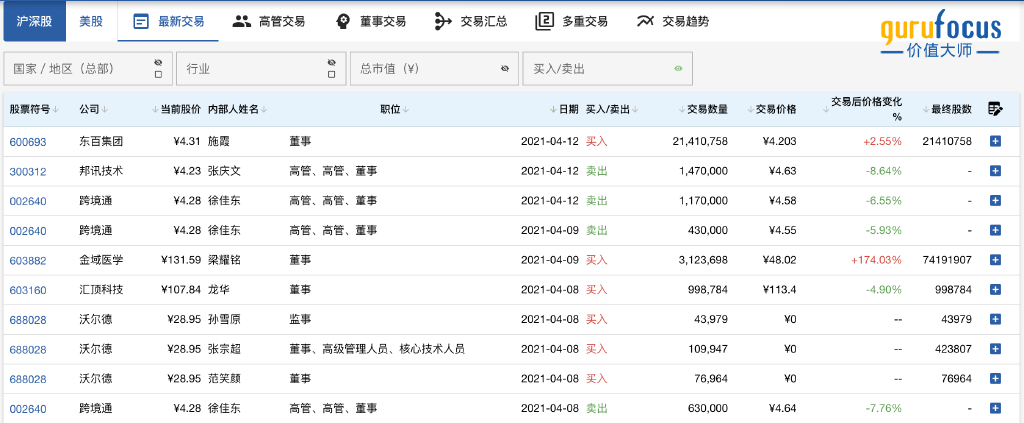1024x423 pixels.
Task: Sort by 日期 column green arrow
Action: pos(554,110)
